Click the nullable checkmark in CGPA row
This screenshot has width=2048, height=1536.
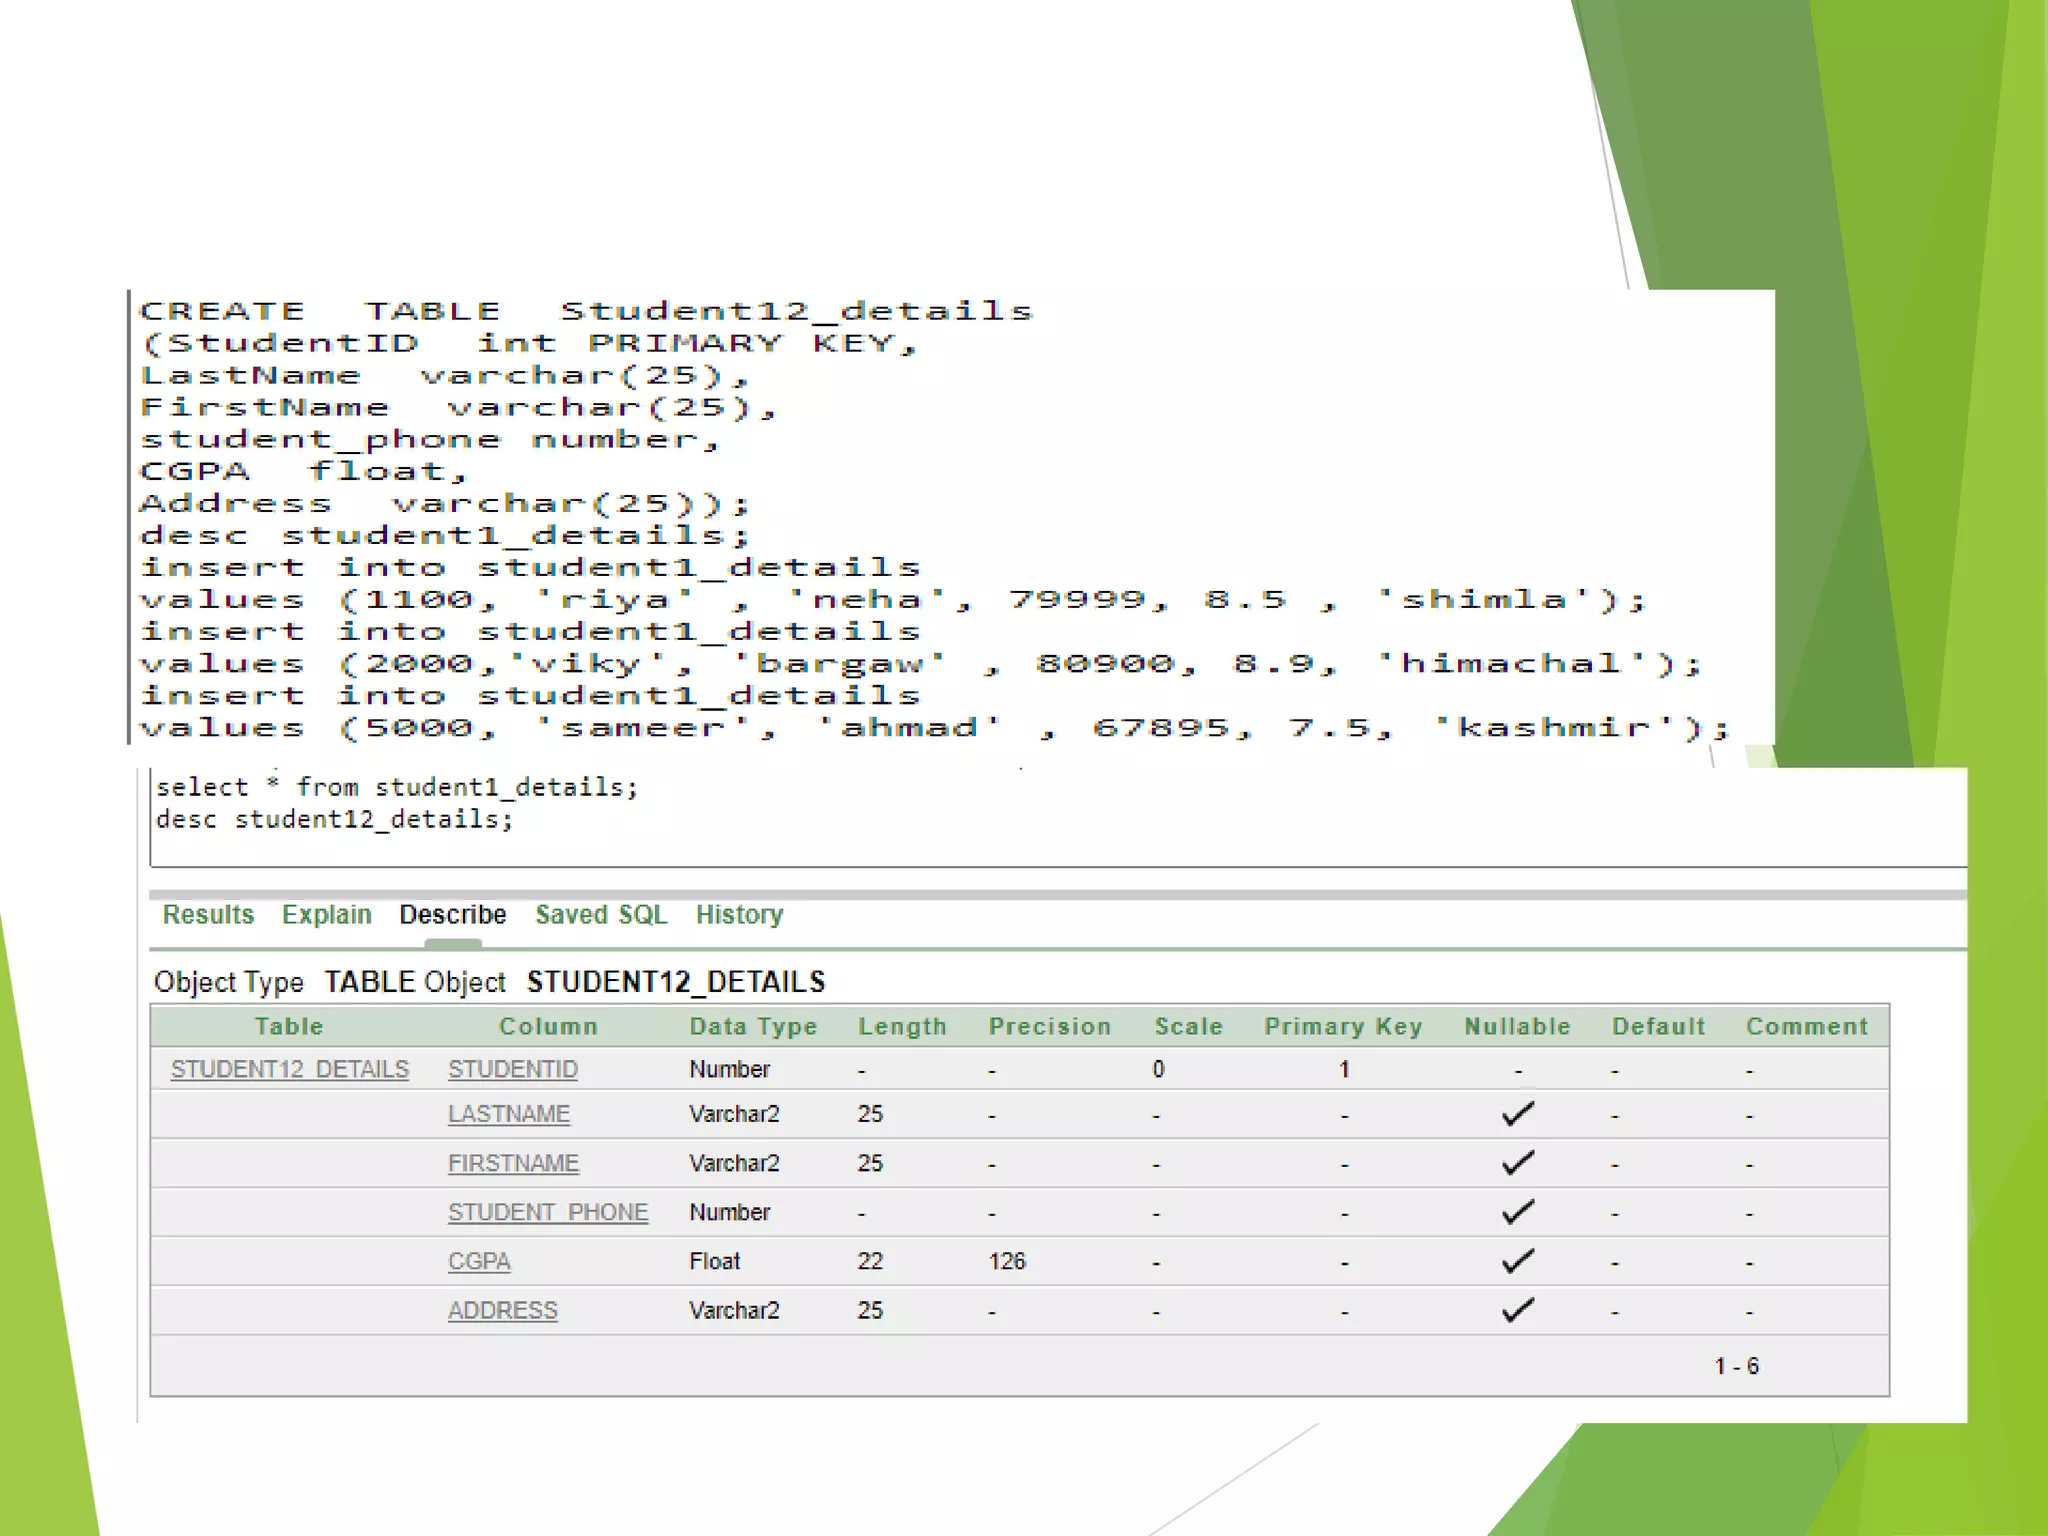click(1517, 1261)
